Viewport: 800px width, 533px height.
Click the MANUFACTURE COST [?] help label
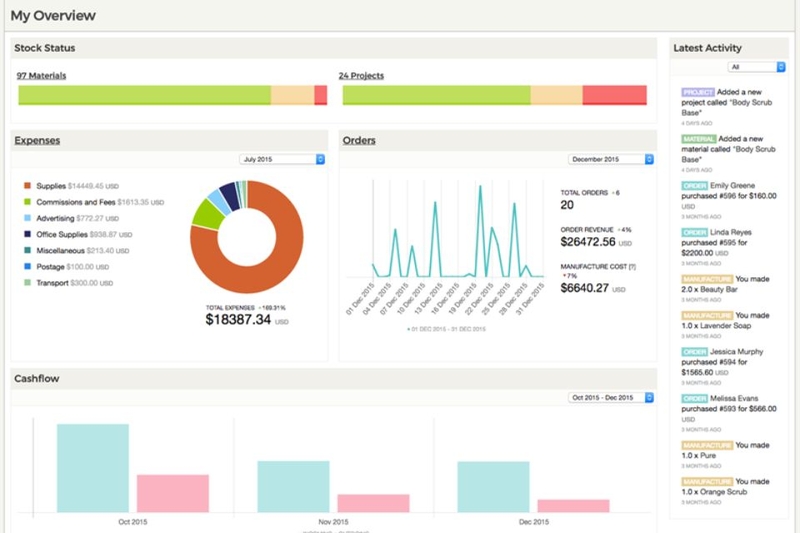[x=598, y=267]
